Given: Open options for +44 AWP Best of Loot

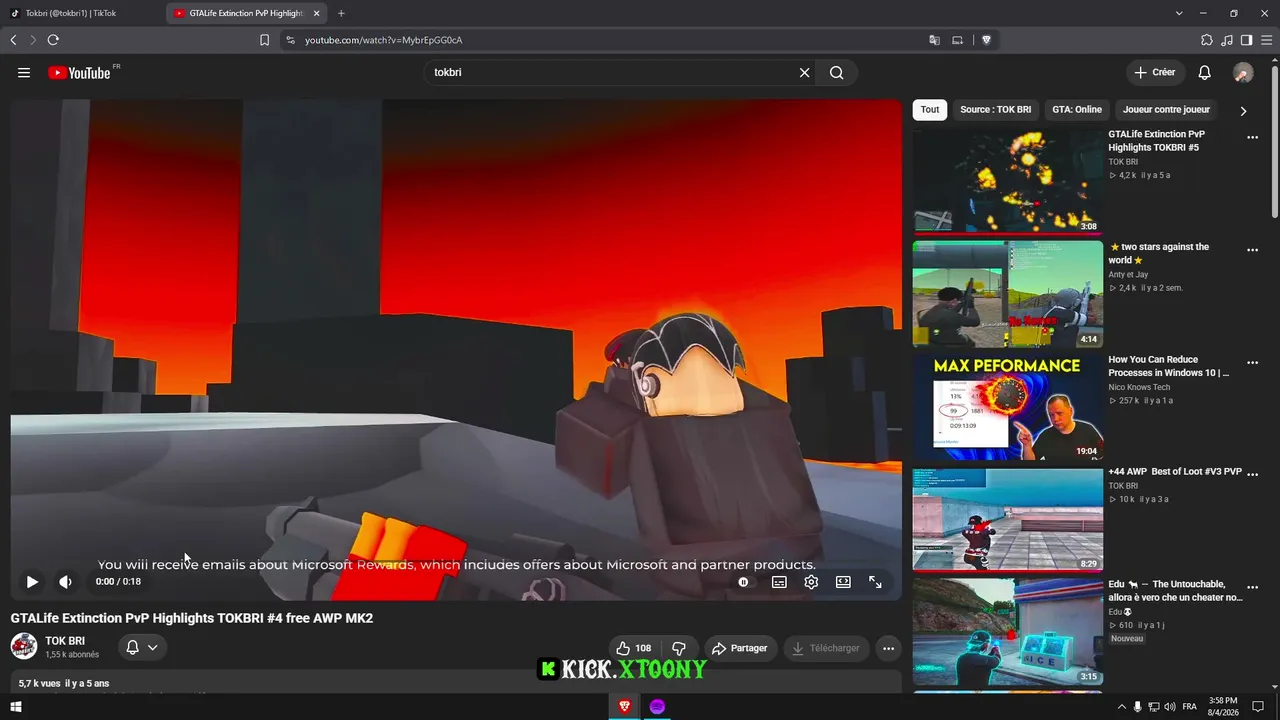Looking at the screenshot, I should click(x=1252, y=476).
